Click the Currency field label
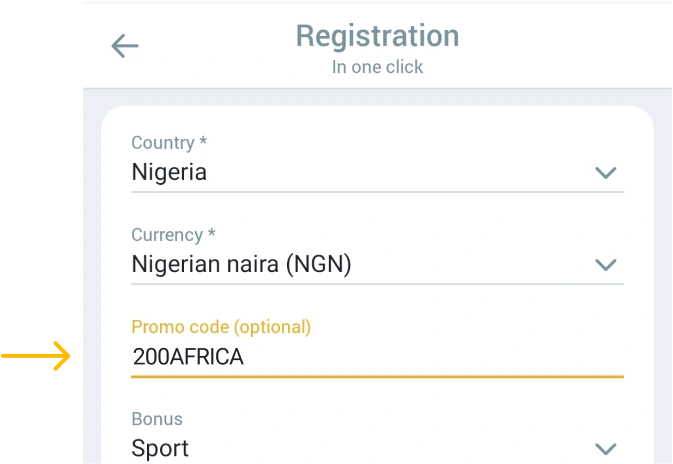 click(167, 235)
